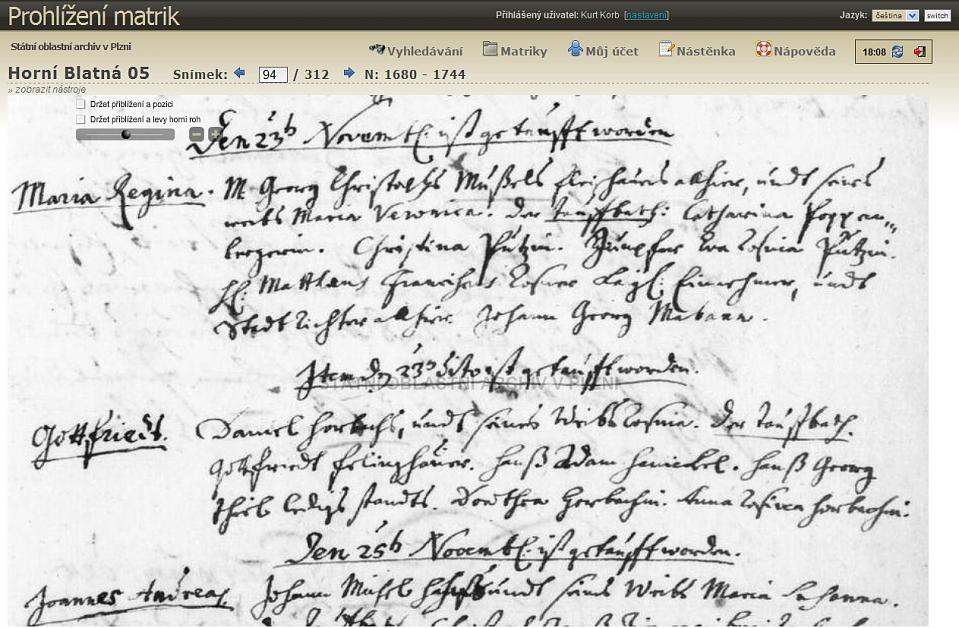Image resolution: width=959 pixels, height=628 pixels.
Task: Click the zoom level slider handle
Action: [126, 134]
